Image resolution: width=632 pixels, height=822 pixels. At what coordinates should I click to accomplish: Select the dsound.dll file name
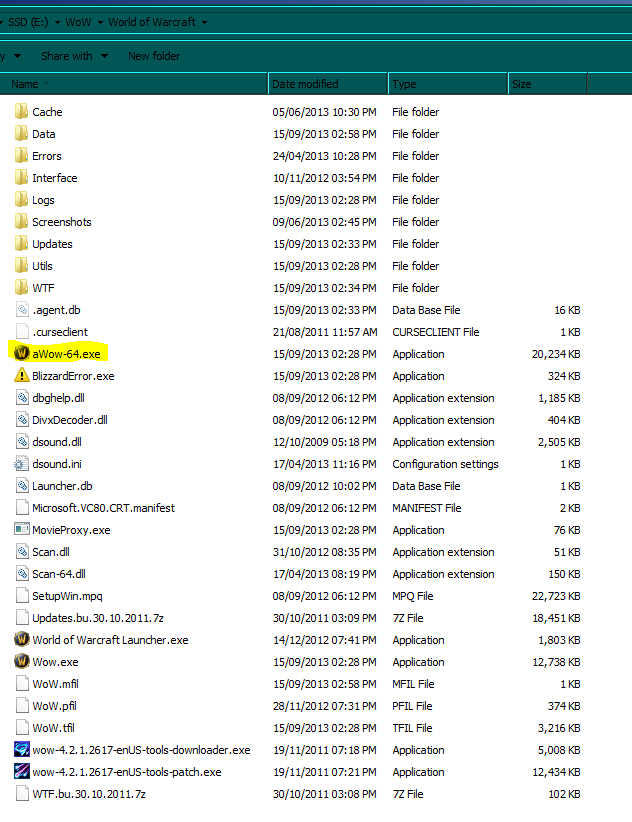click(x=57, y=442)
